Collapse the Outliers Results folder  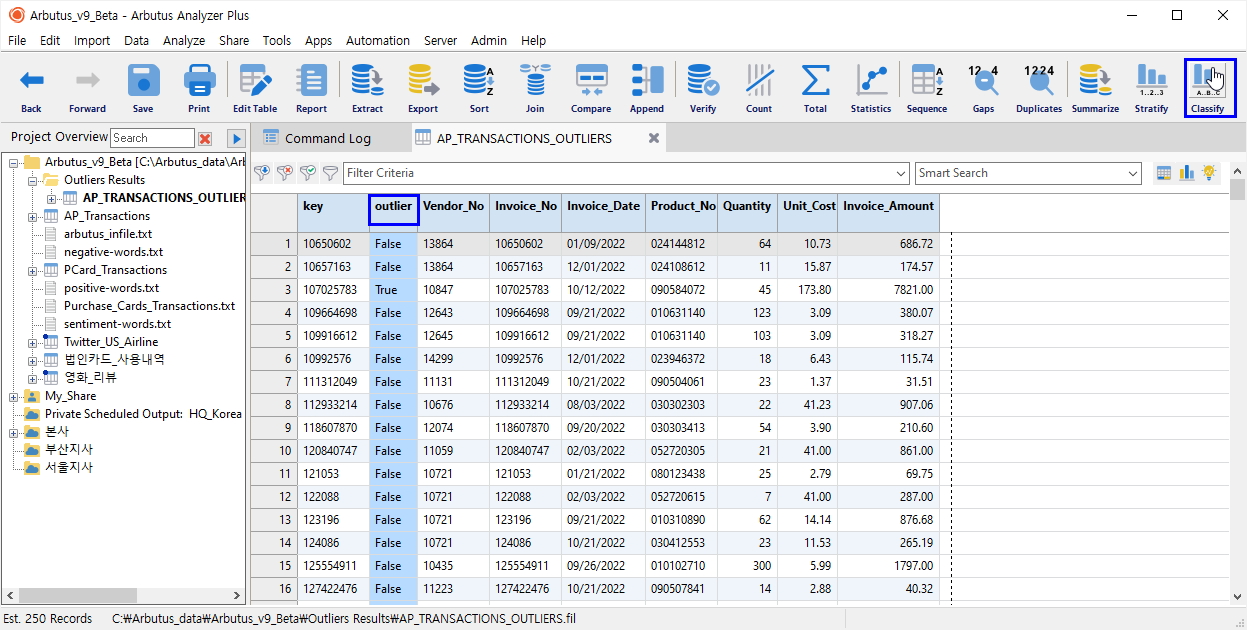[33, 180]
